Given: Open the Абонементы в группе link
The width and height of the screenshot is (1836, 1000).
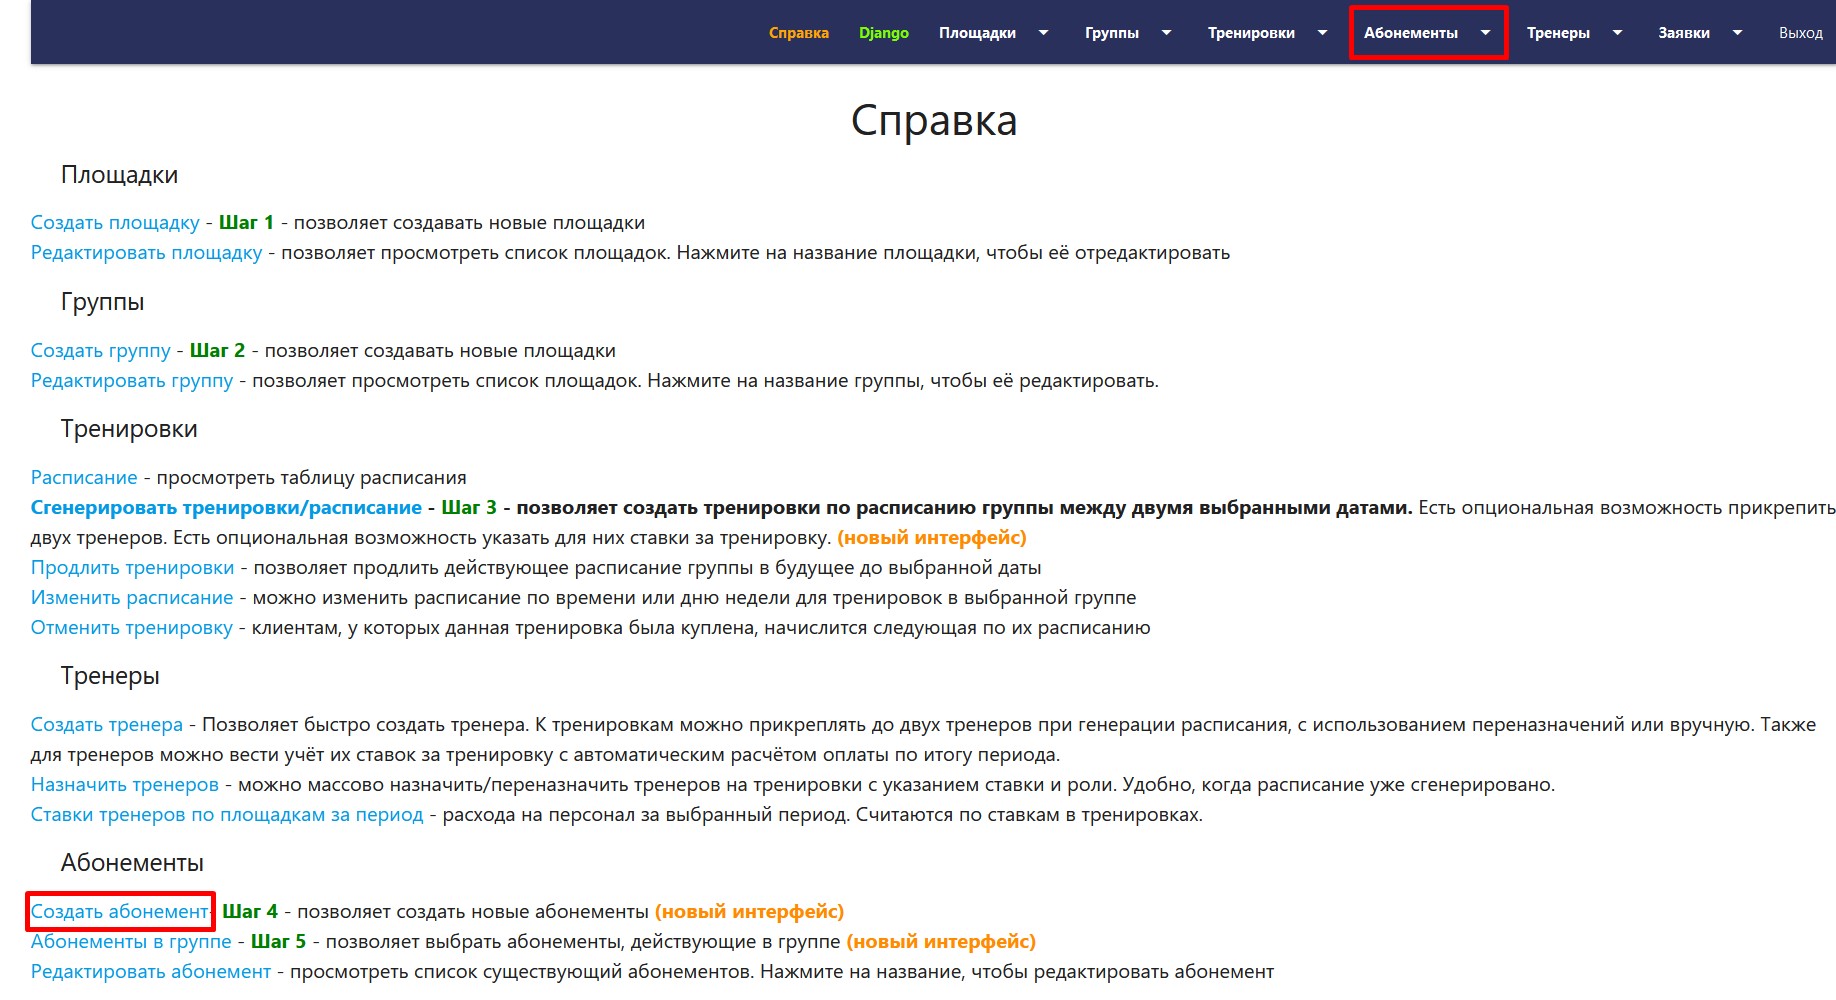Looking at the screenshot, I should (x=131, y=942).
